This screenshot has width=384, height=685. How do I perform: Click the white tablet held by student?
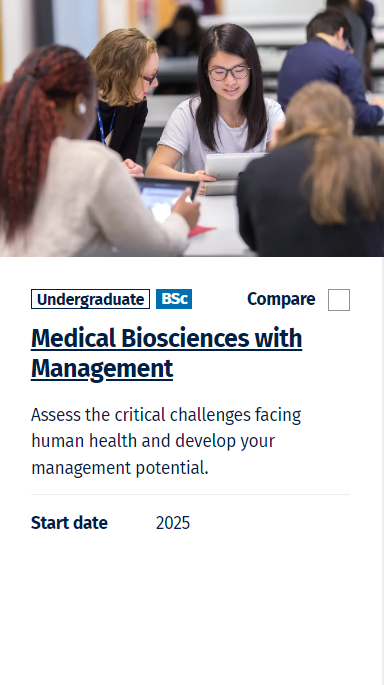234,166
